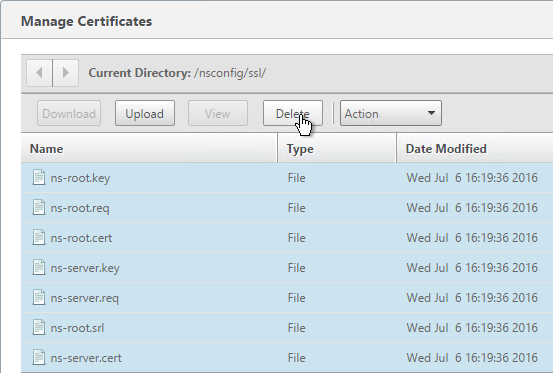This screenshot has height=373, width=553.
Task: Click the ns-root.srl file icon
Action: pos(39,328)
